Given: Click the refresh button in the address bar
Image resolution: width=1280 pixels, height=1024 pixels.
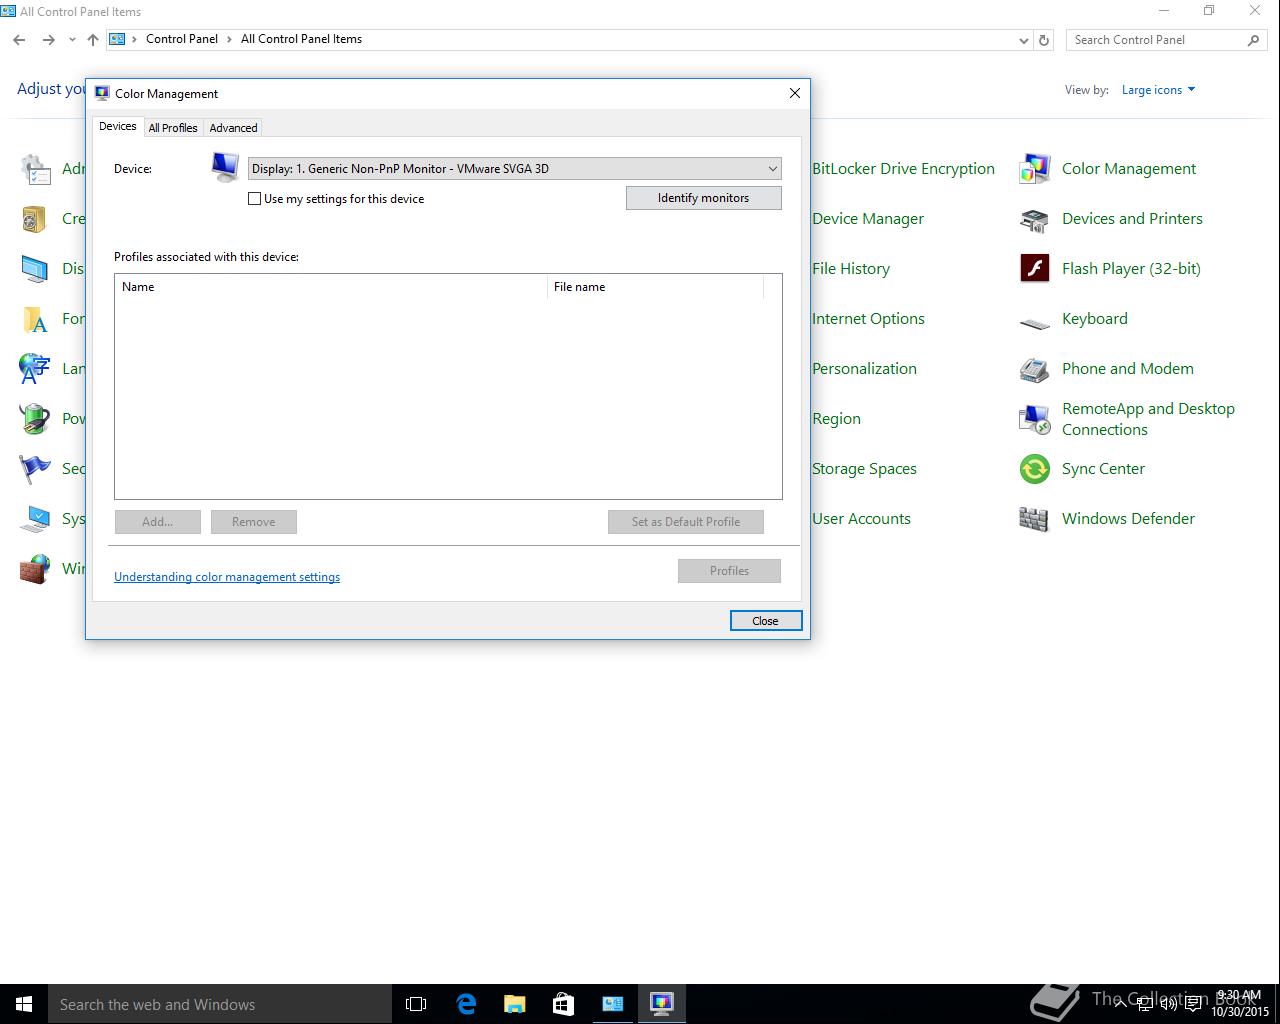Looking at the screenshot, I should pos(1044,40).
